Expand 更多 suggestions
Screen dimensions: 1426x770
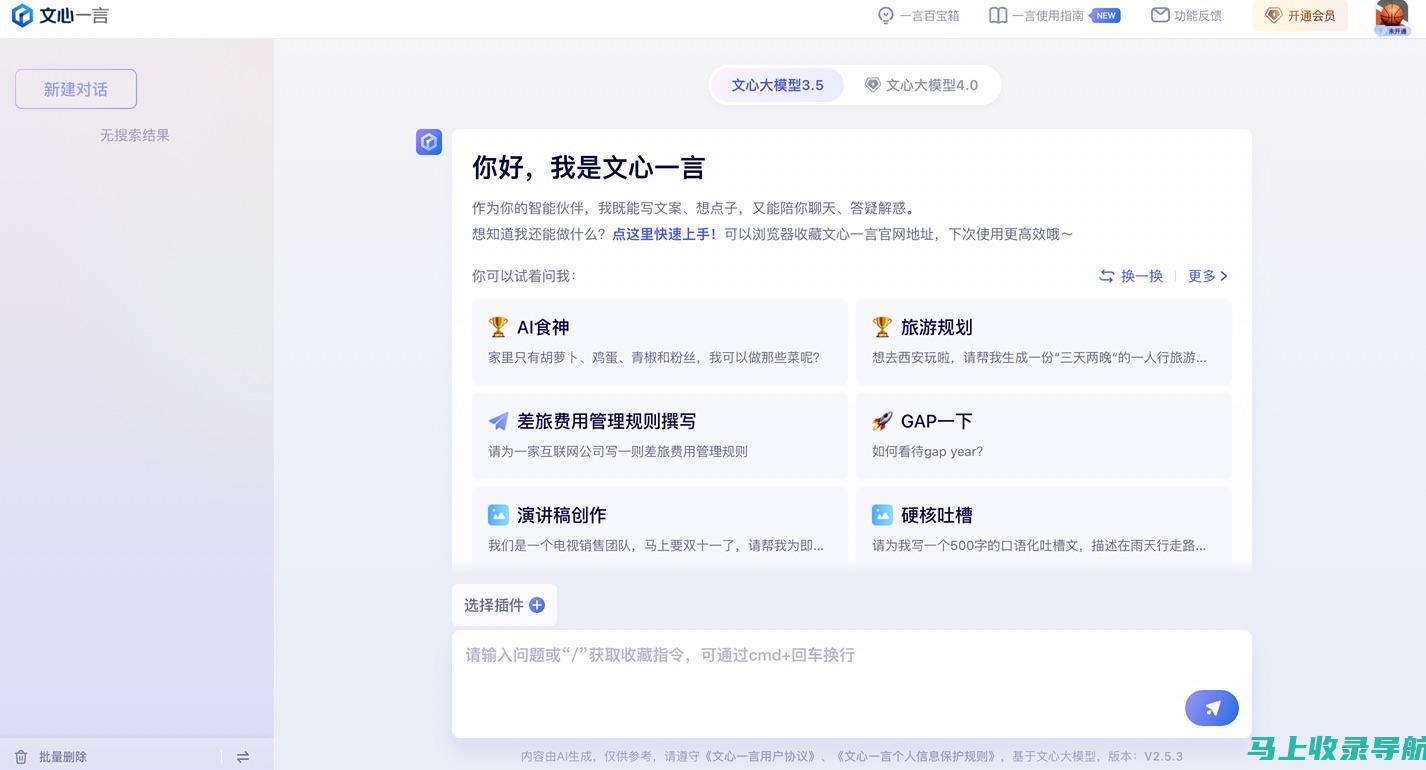[1208, 276]
